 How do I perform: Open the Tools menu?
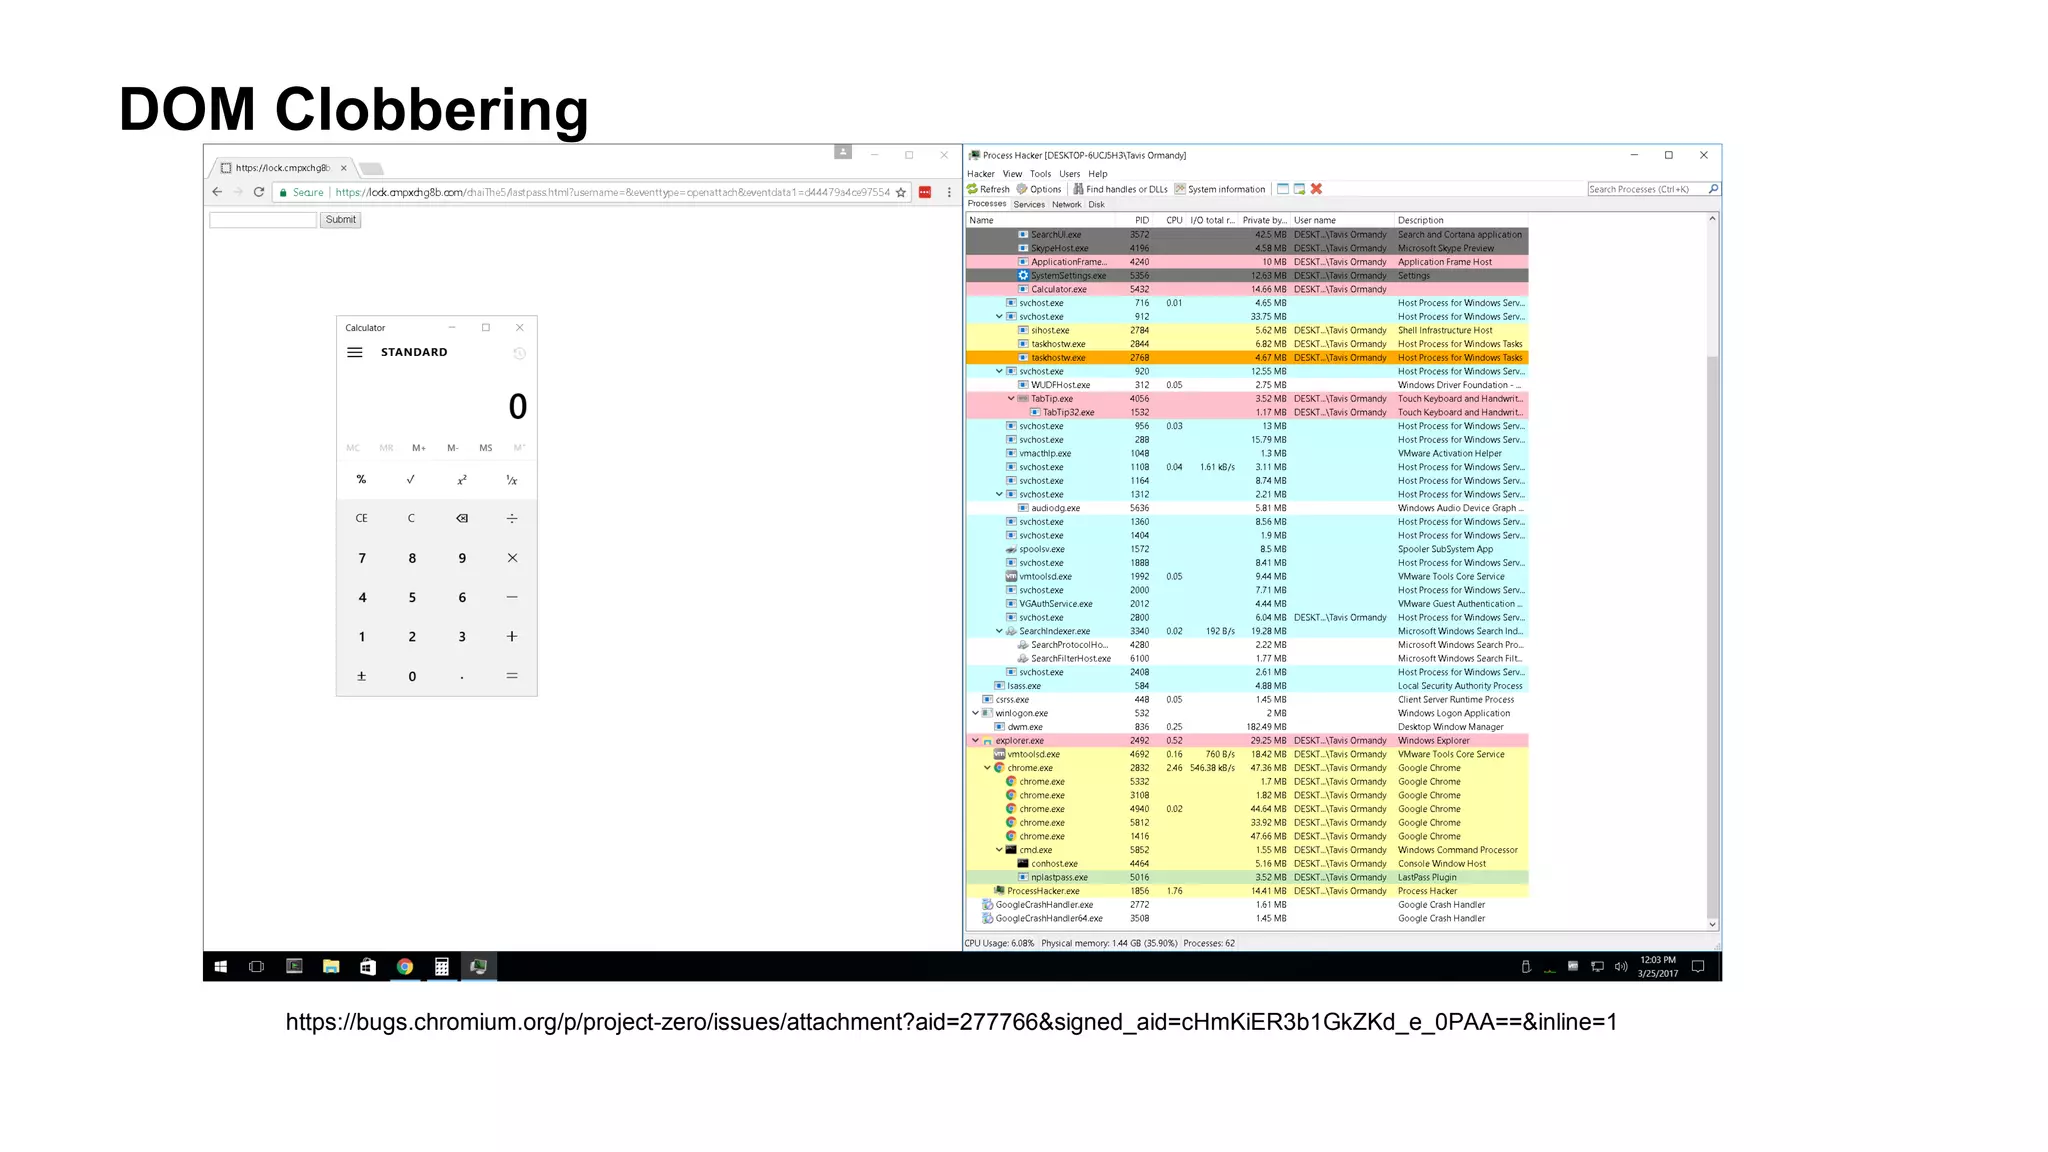pos(1040,174)
